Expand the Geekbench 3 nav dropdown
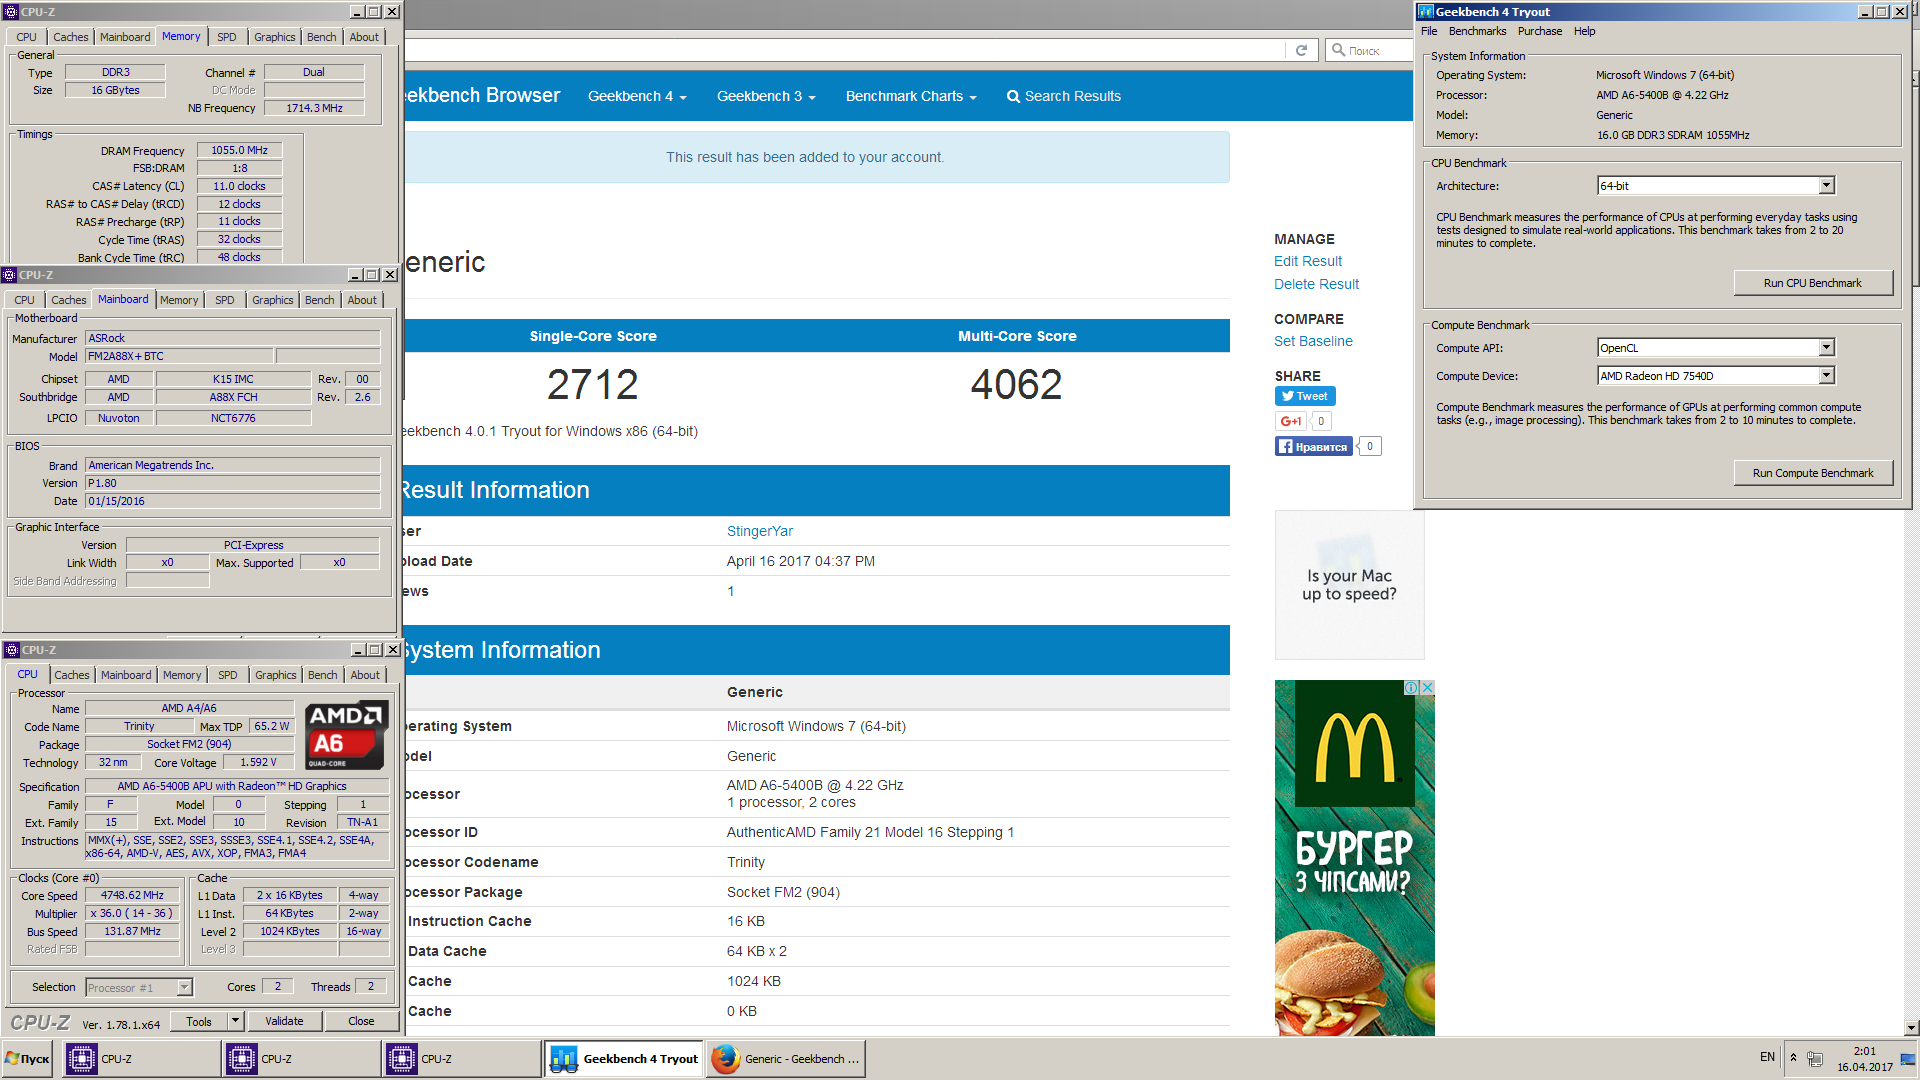Viewport: 1920px width, 1080px height. coord(766,96)
